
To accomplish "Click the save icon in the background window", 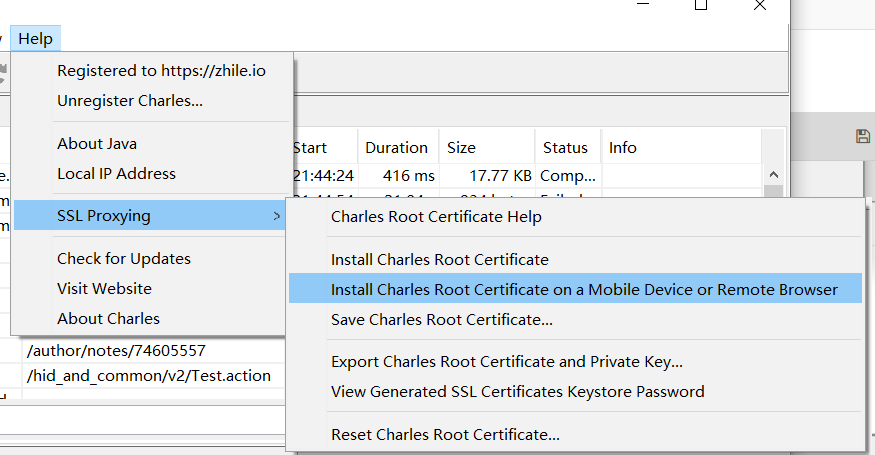I will pos(863,136).
